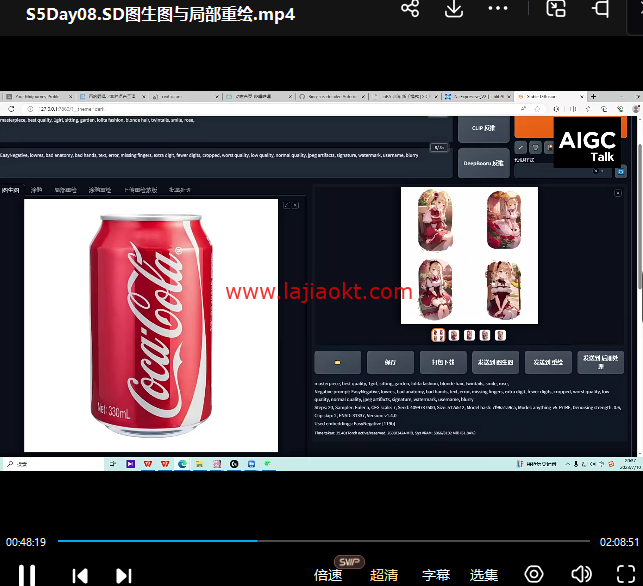Open the output folder with the yellow folder button
Image resolution: width=643 pixels, height=586 pixels.
click(337, 363)
